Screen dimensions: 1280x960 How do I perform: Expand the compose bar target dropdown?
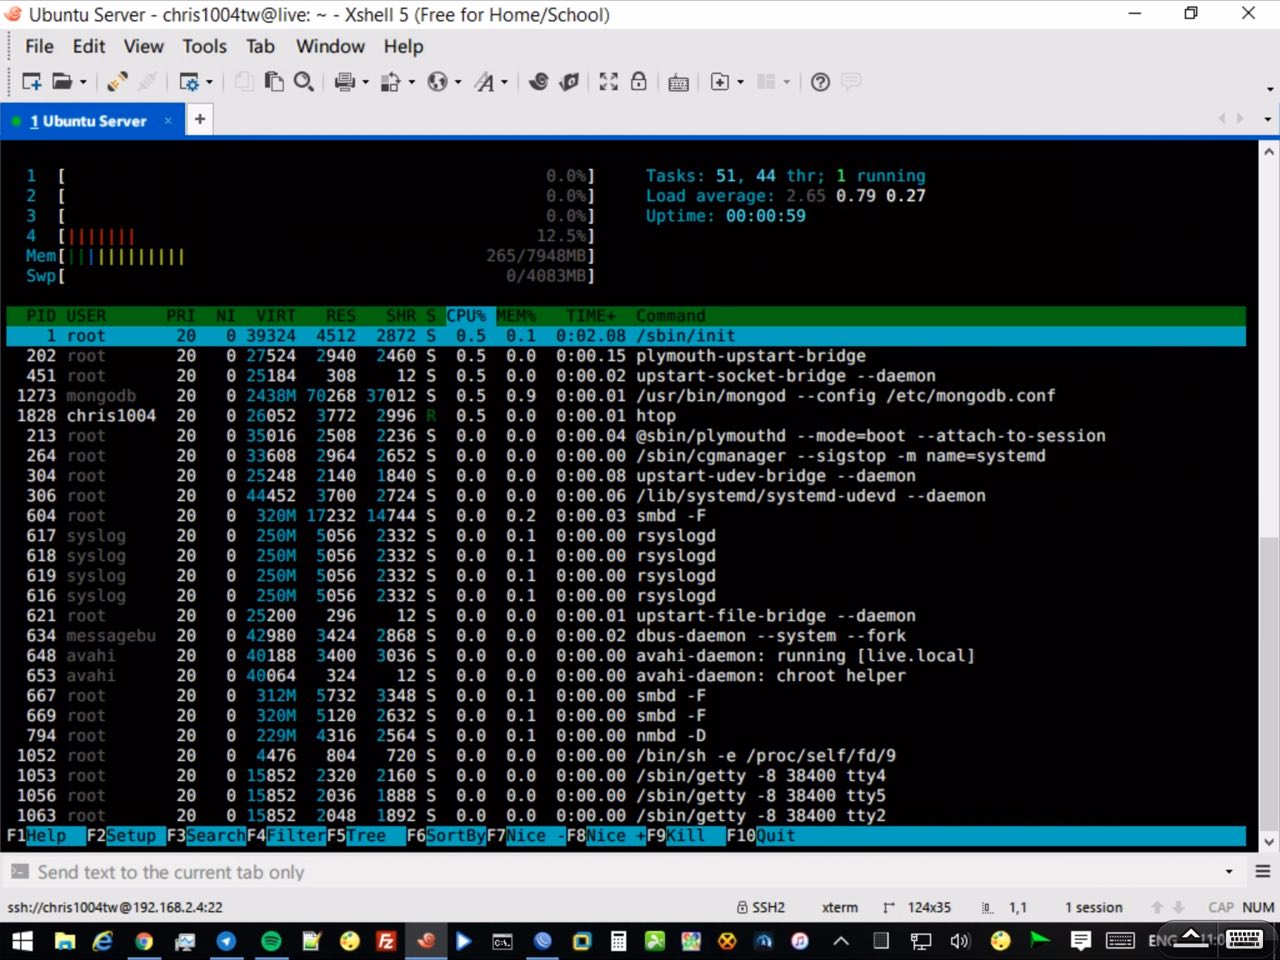tap(1229, 872)
